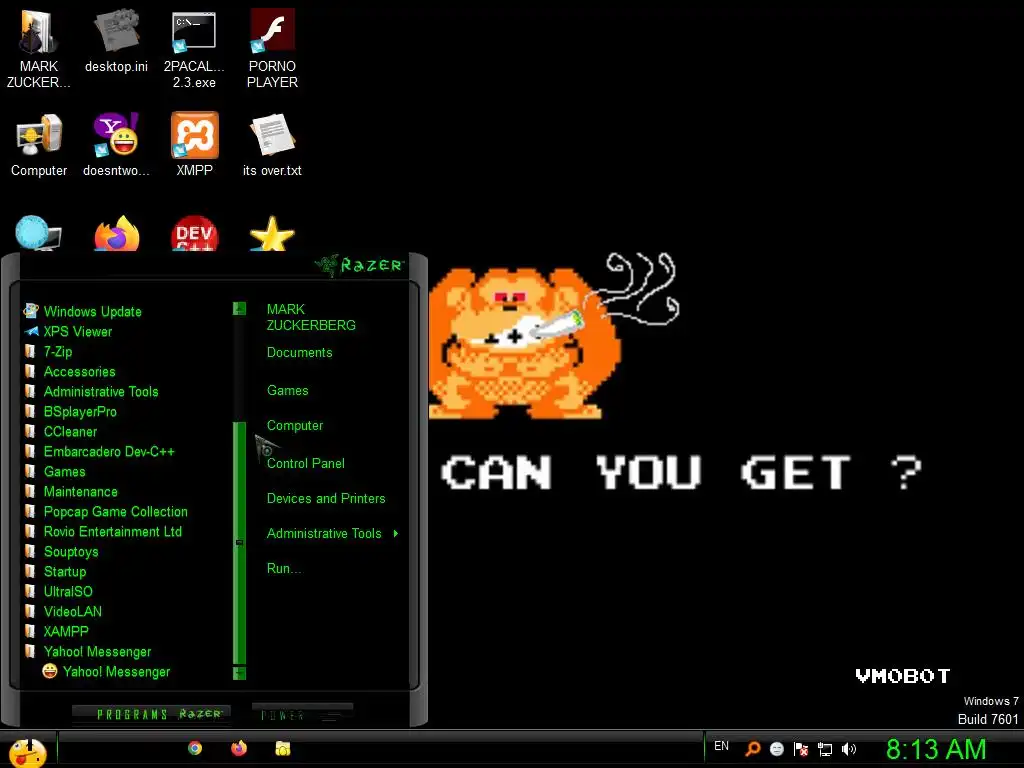
Task: Open the PORNO PLAYER Flash icon
Action: point(272,48)
